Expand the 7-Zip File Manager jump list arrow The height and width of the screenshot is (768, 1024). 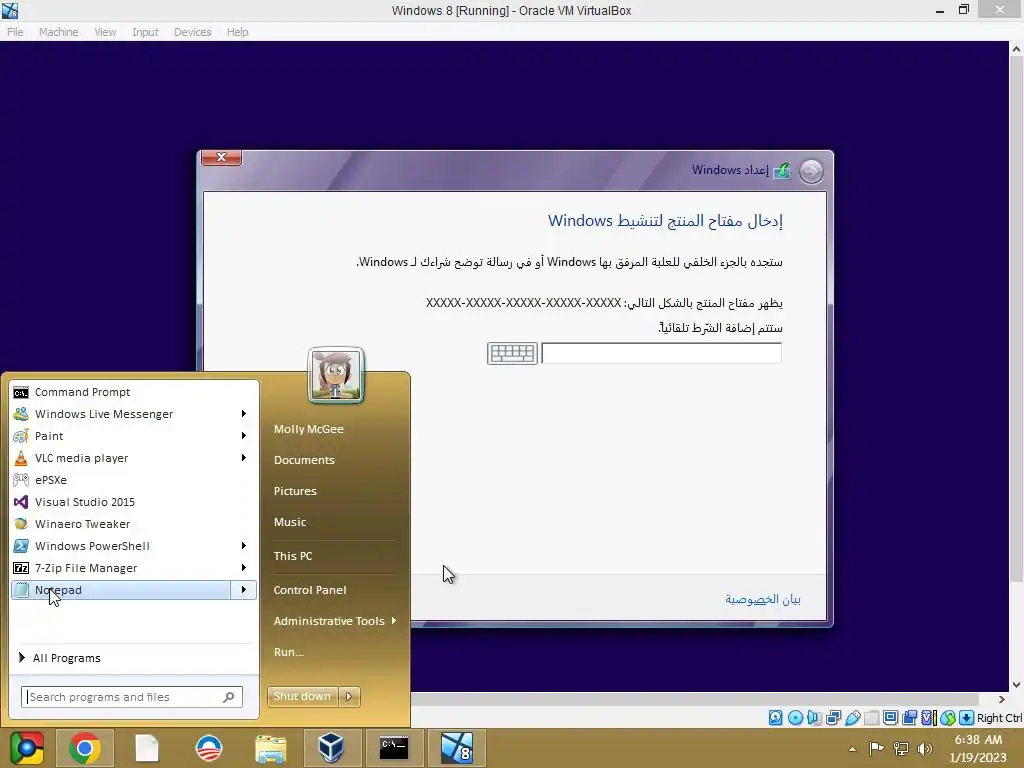244,568
